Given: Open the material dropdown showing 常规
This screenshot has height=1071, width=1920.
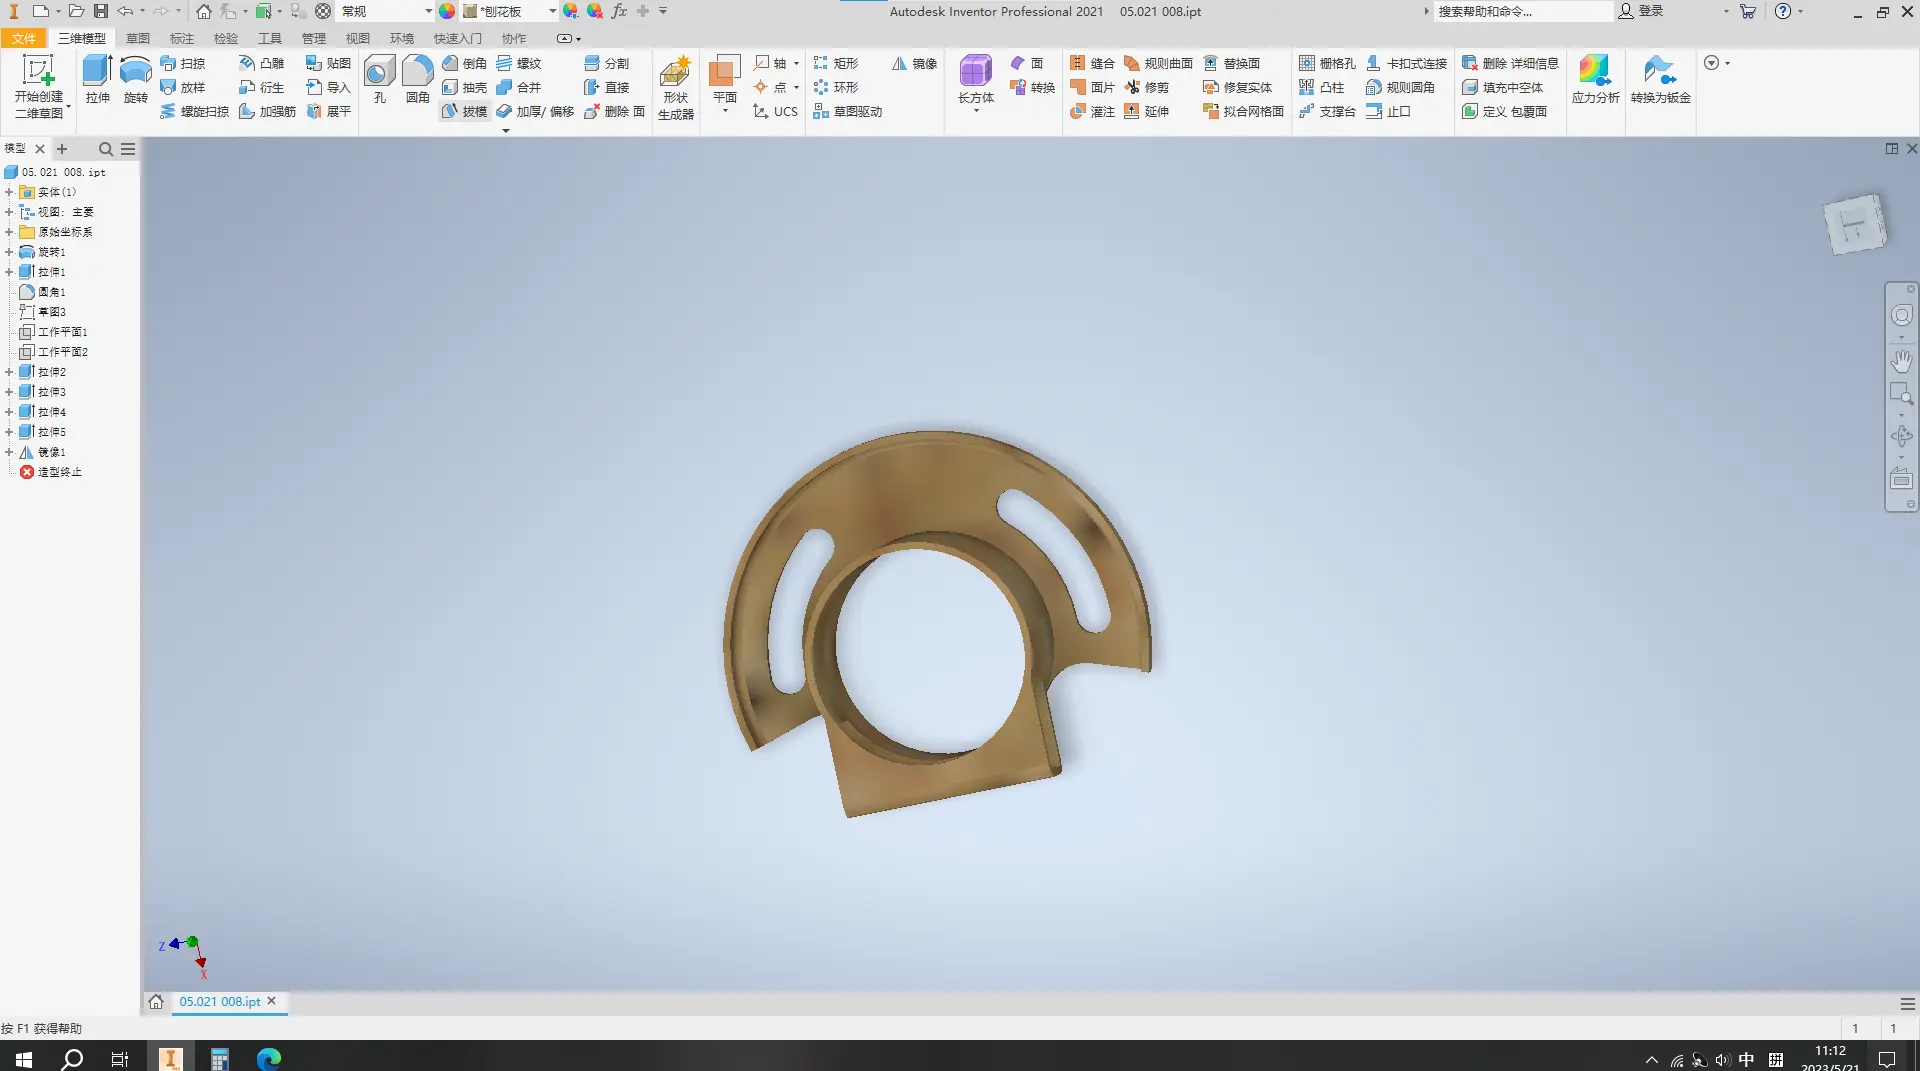Looking at the screenshot, I should tap(429, 11).
